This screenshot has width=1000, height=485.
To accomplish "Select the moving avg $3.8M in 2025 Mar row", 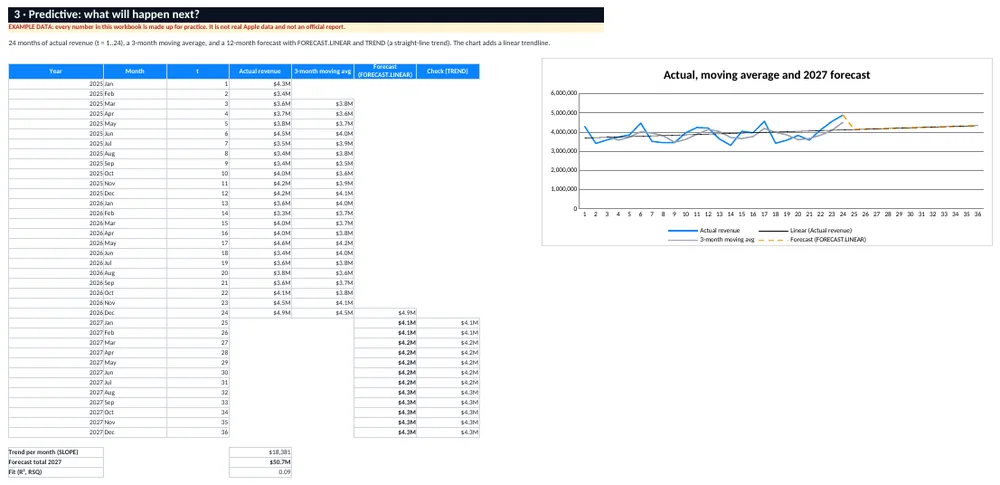I will (323, 103).
